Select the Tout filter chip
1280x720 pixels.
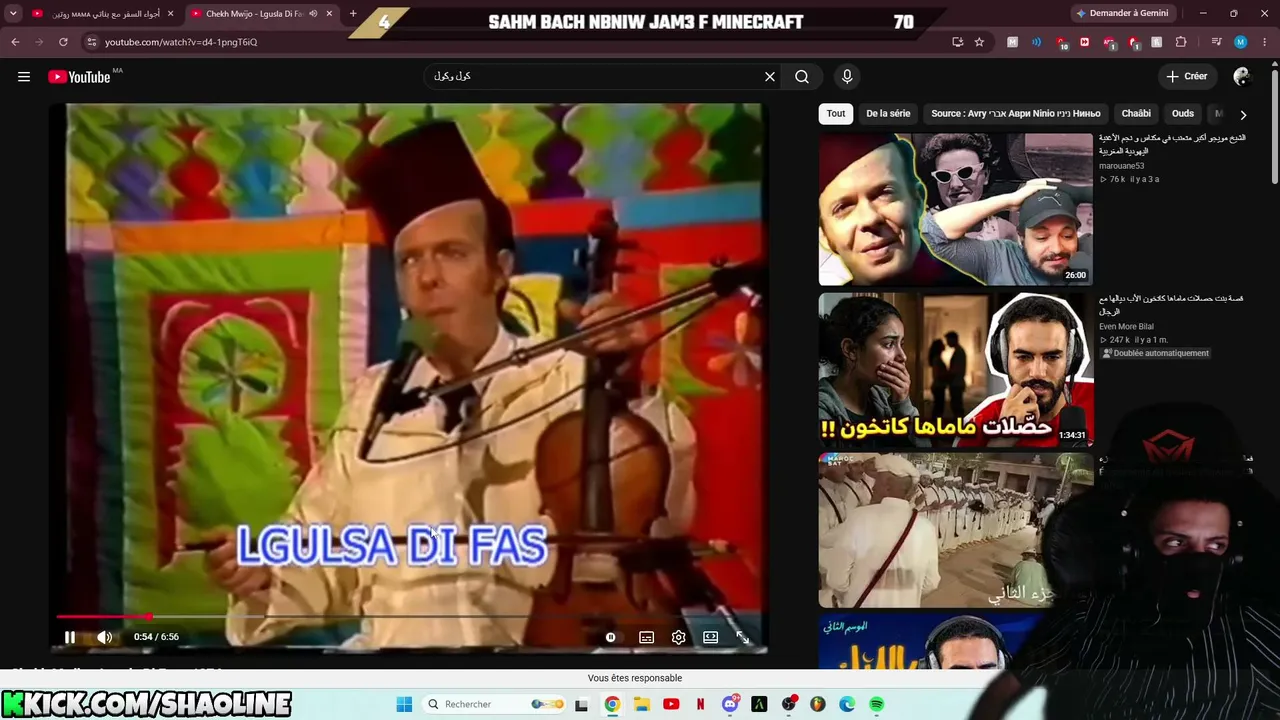click(x=836, y=114)
